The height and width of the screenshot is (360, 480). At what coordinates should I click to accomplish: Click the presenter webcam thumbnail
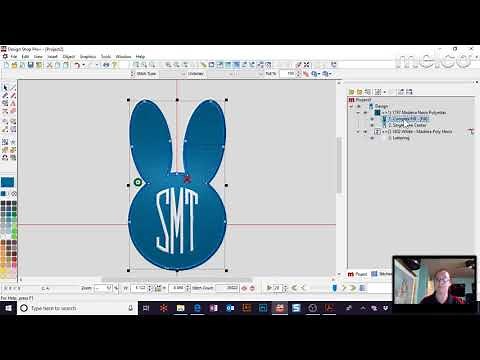click(434, 280)
